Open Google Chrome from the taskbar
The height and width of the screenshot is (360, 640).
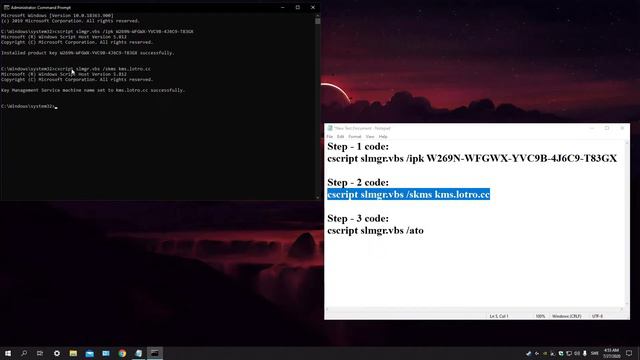click(x=122, y=353)
